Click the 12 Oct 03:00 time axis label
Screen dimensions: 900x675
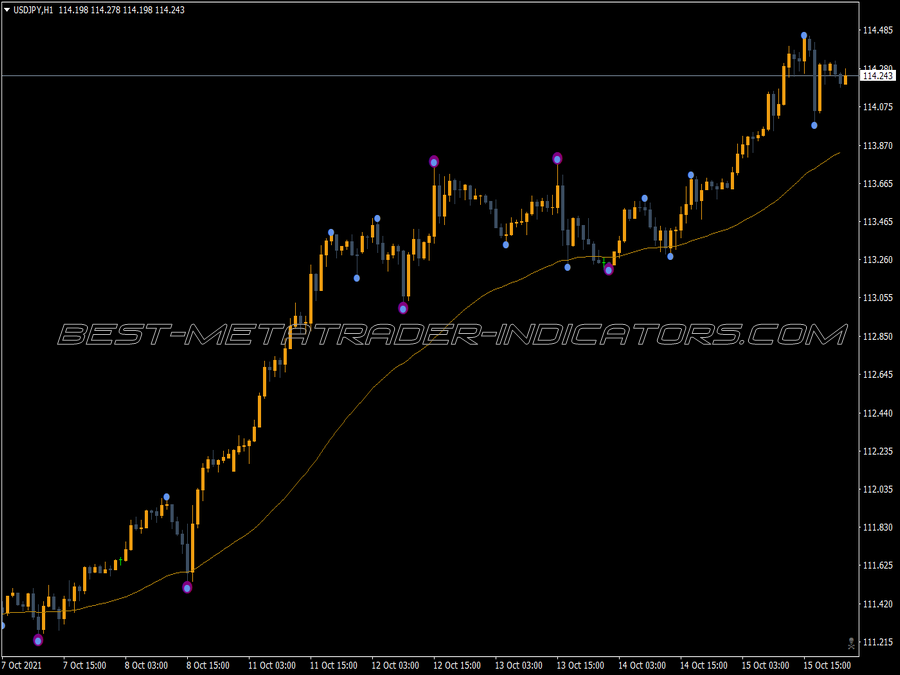(395, 666)
